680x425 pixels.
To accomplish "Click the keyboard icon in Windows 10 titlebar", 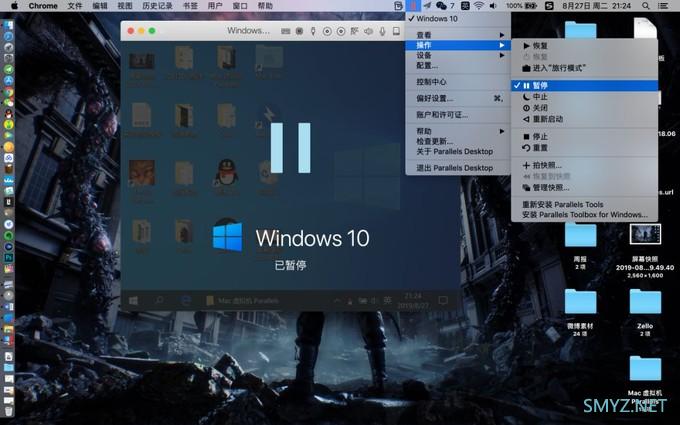I will [285, 31].
